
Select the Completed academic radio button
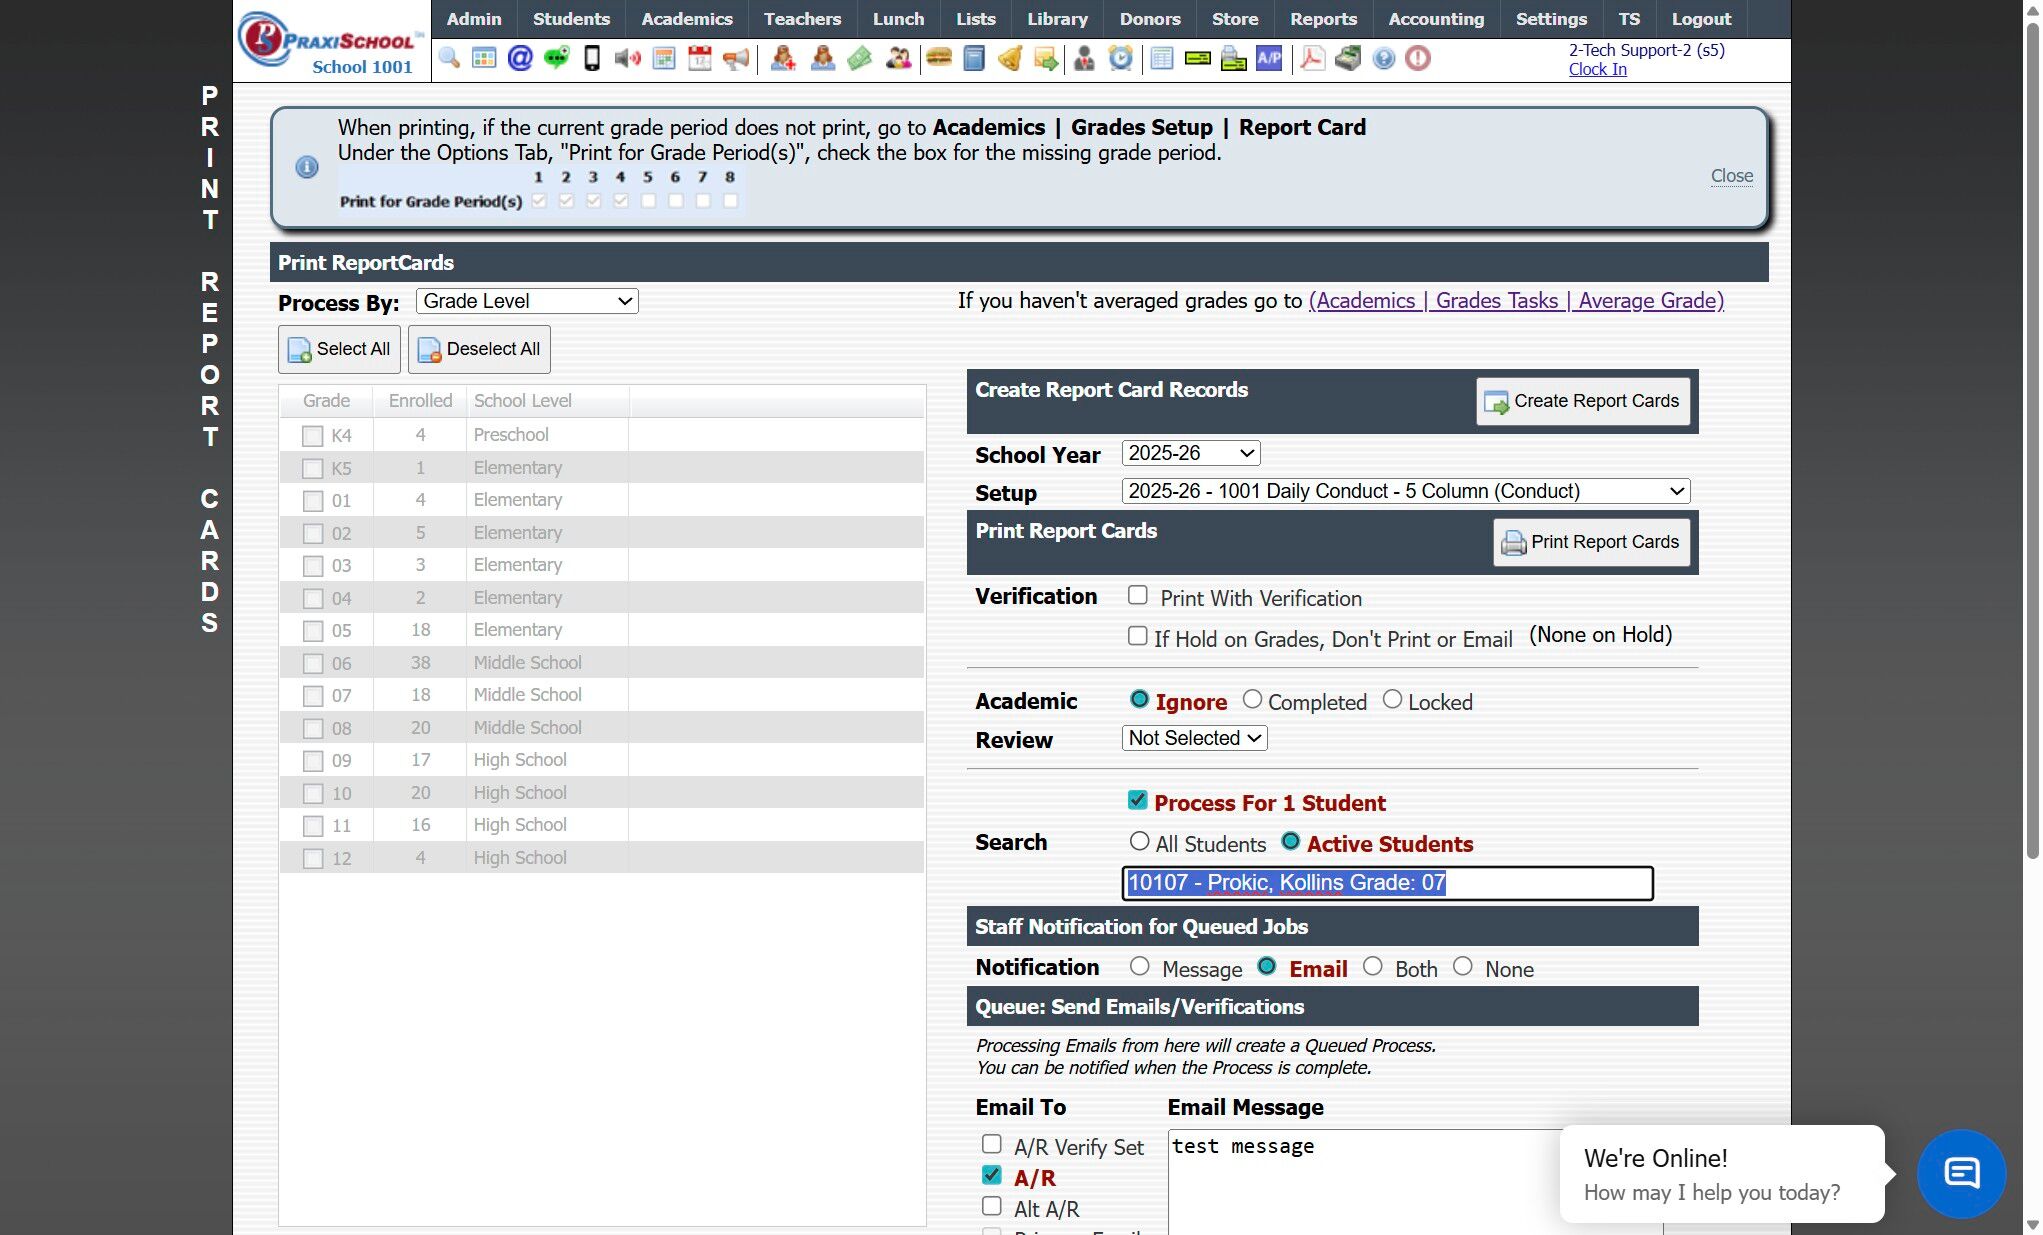click(1252, 700)
